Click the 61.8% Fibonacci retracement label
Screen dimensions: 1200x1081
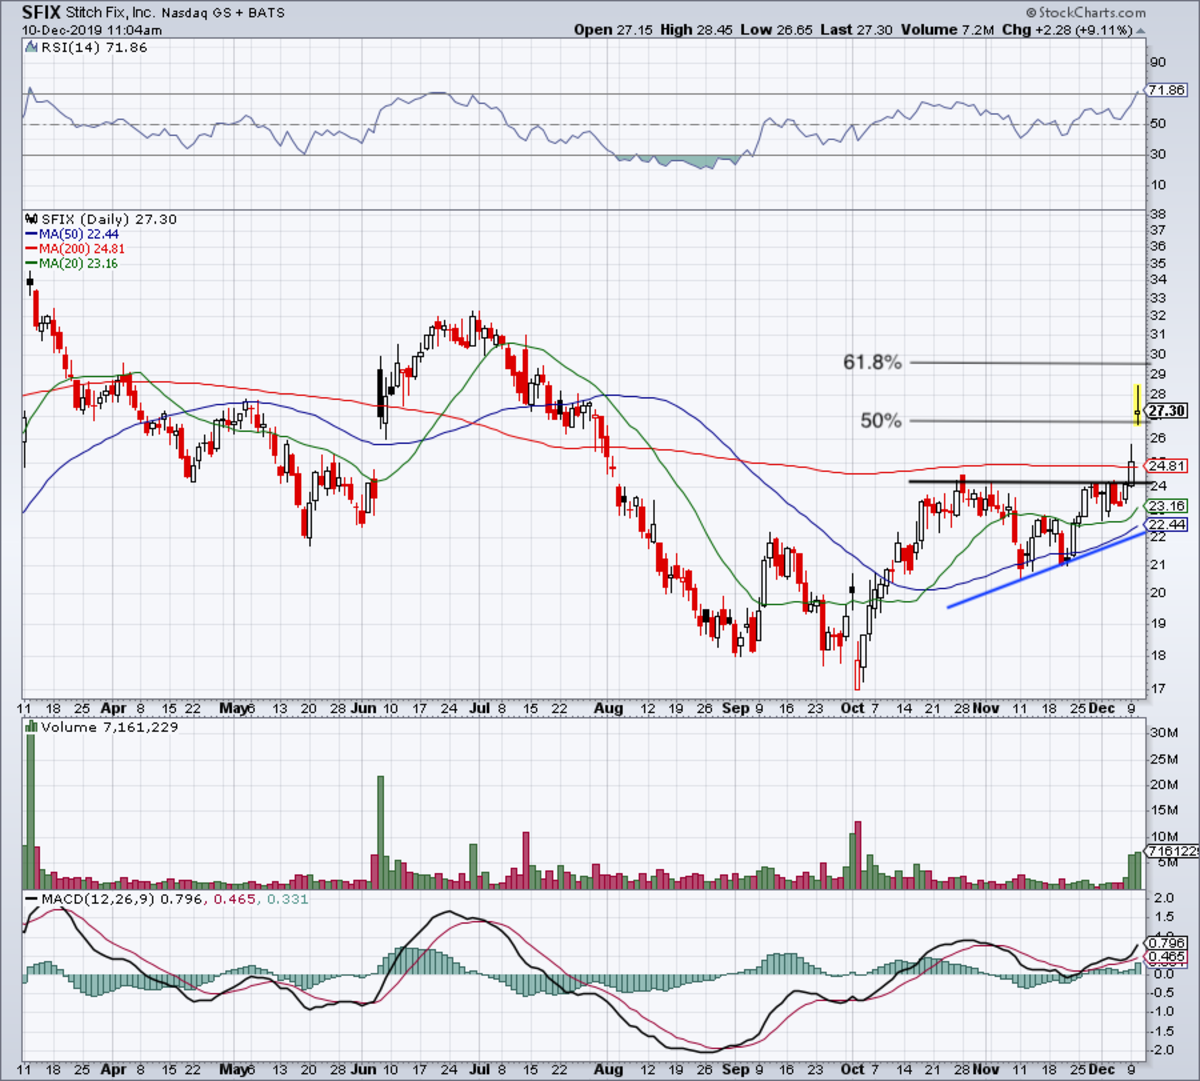[x=872, y=363]
